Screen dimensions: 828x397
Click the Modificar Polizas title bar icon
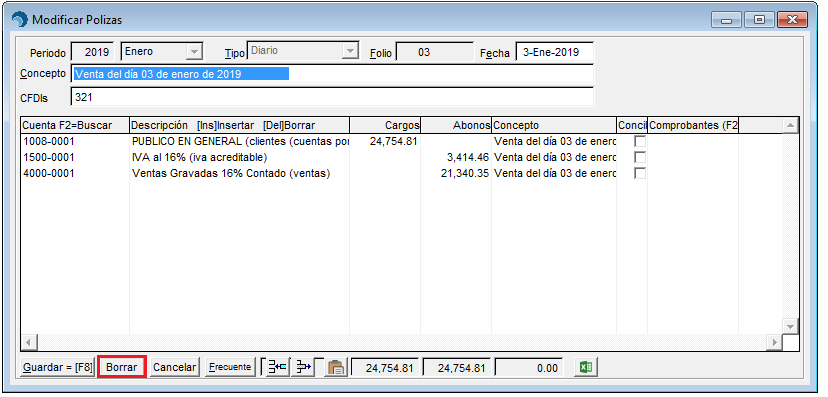21,20
